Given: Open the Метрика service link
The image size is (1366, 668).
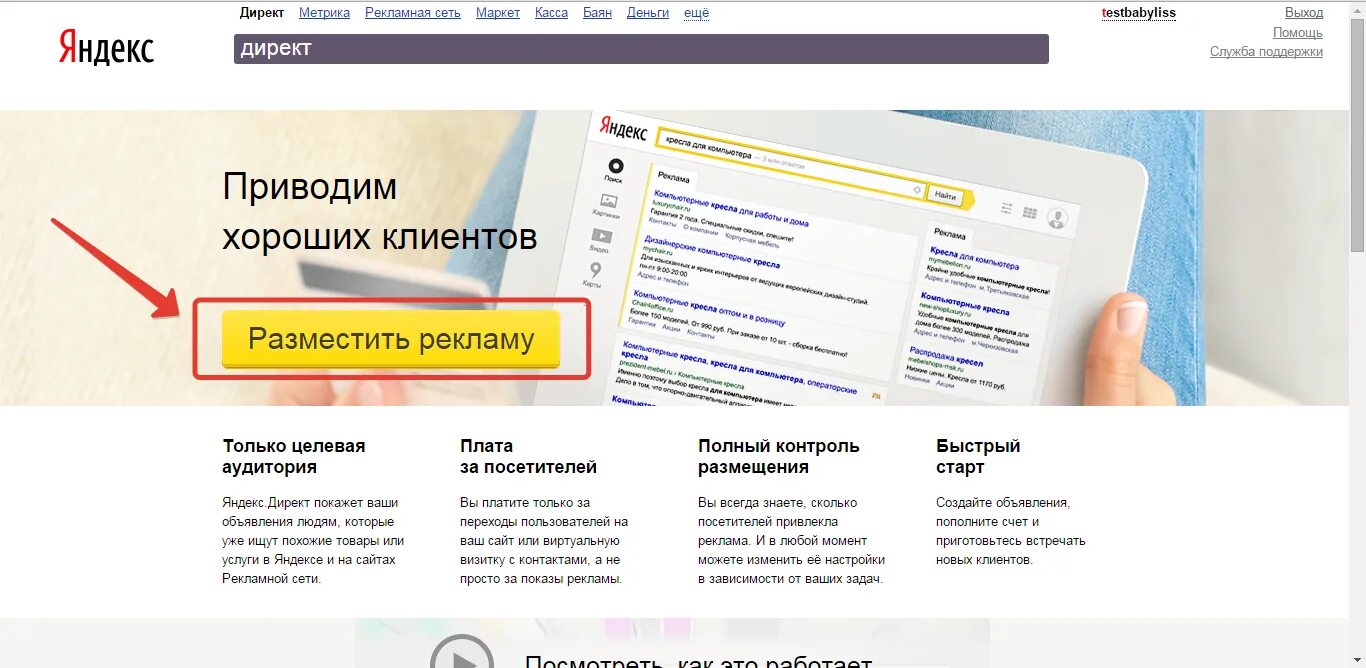Looking at the screenshot, I should [x=324, y=13].
